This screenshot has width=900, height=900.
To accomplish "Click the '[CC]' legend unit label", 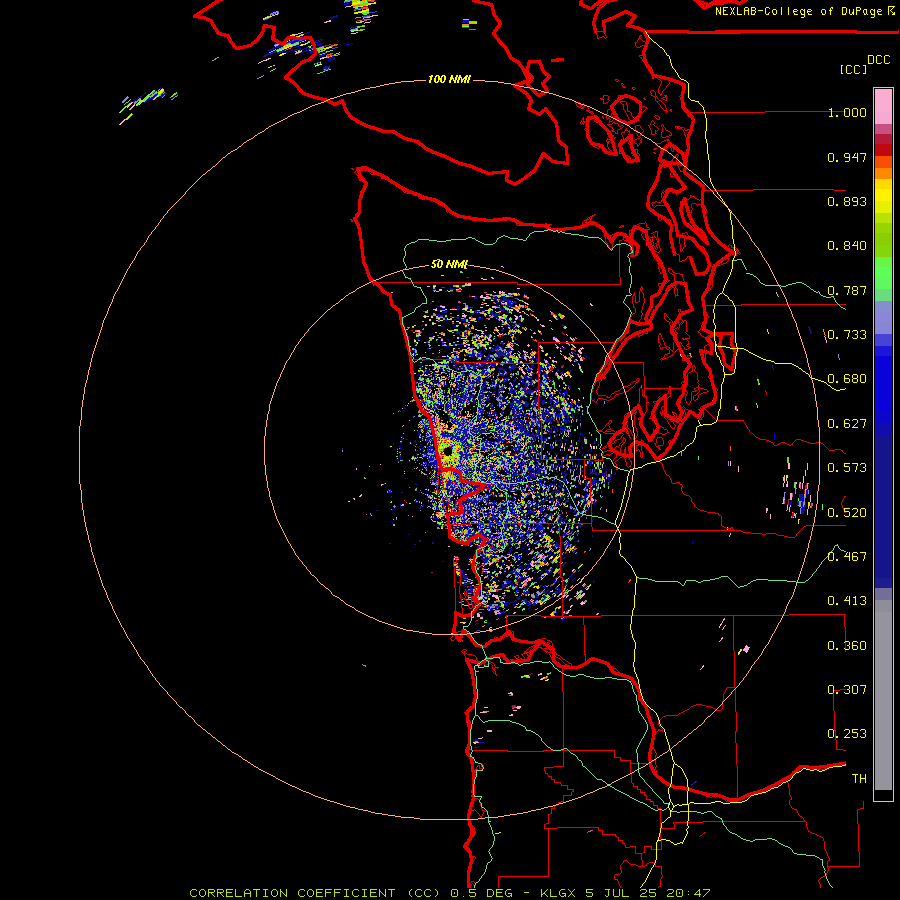I will 853,69.
